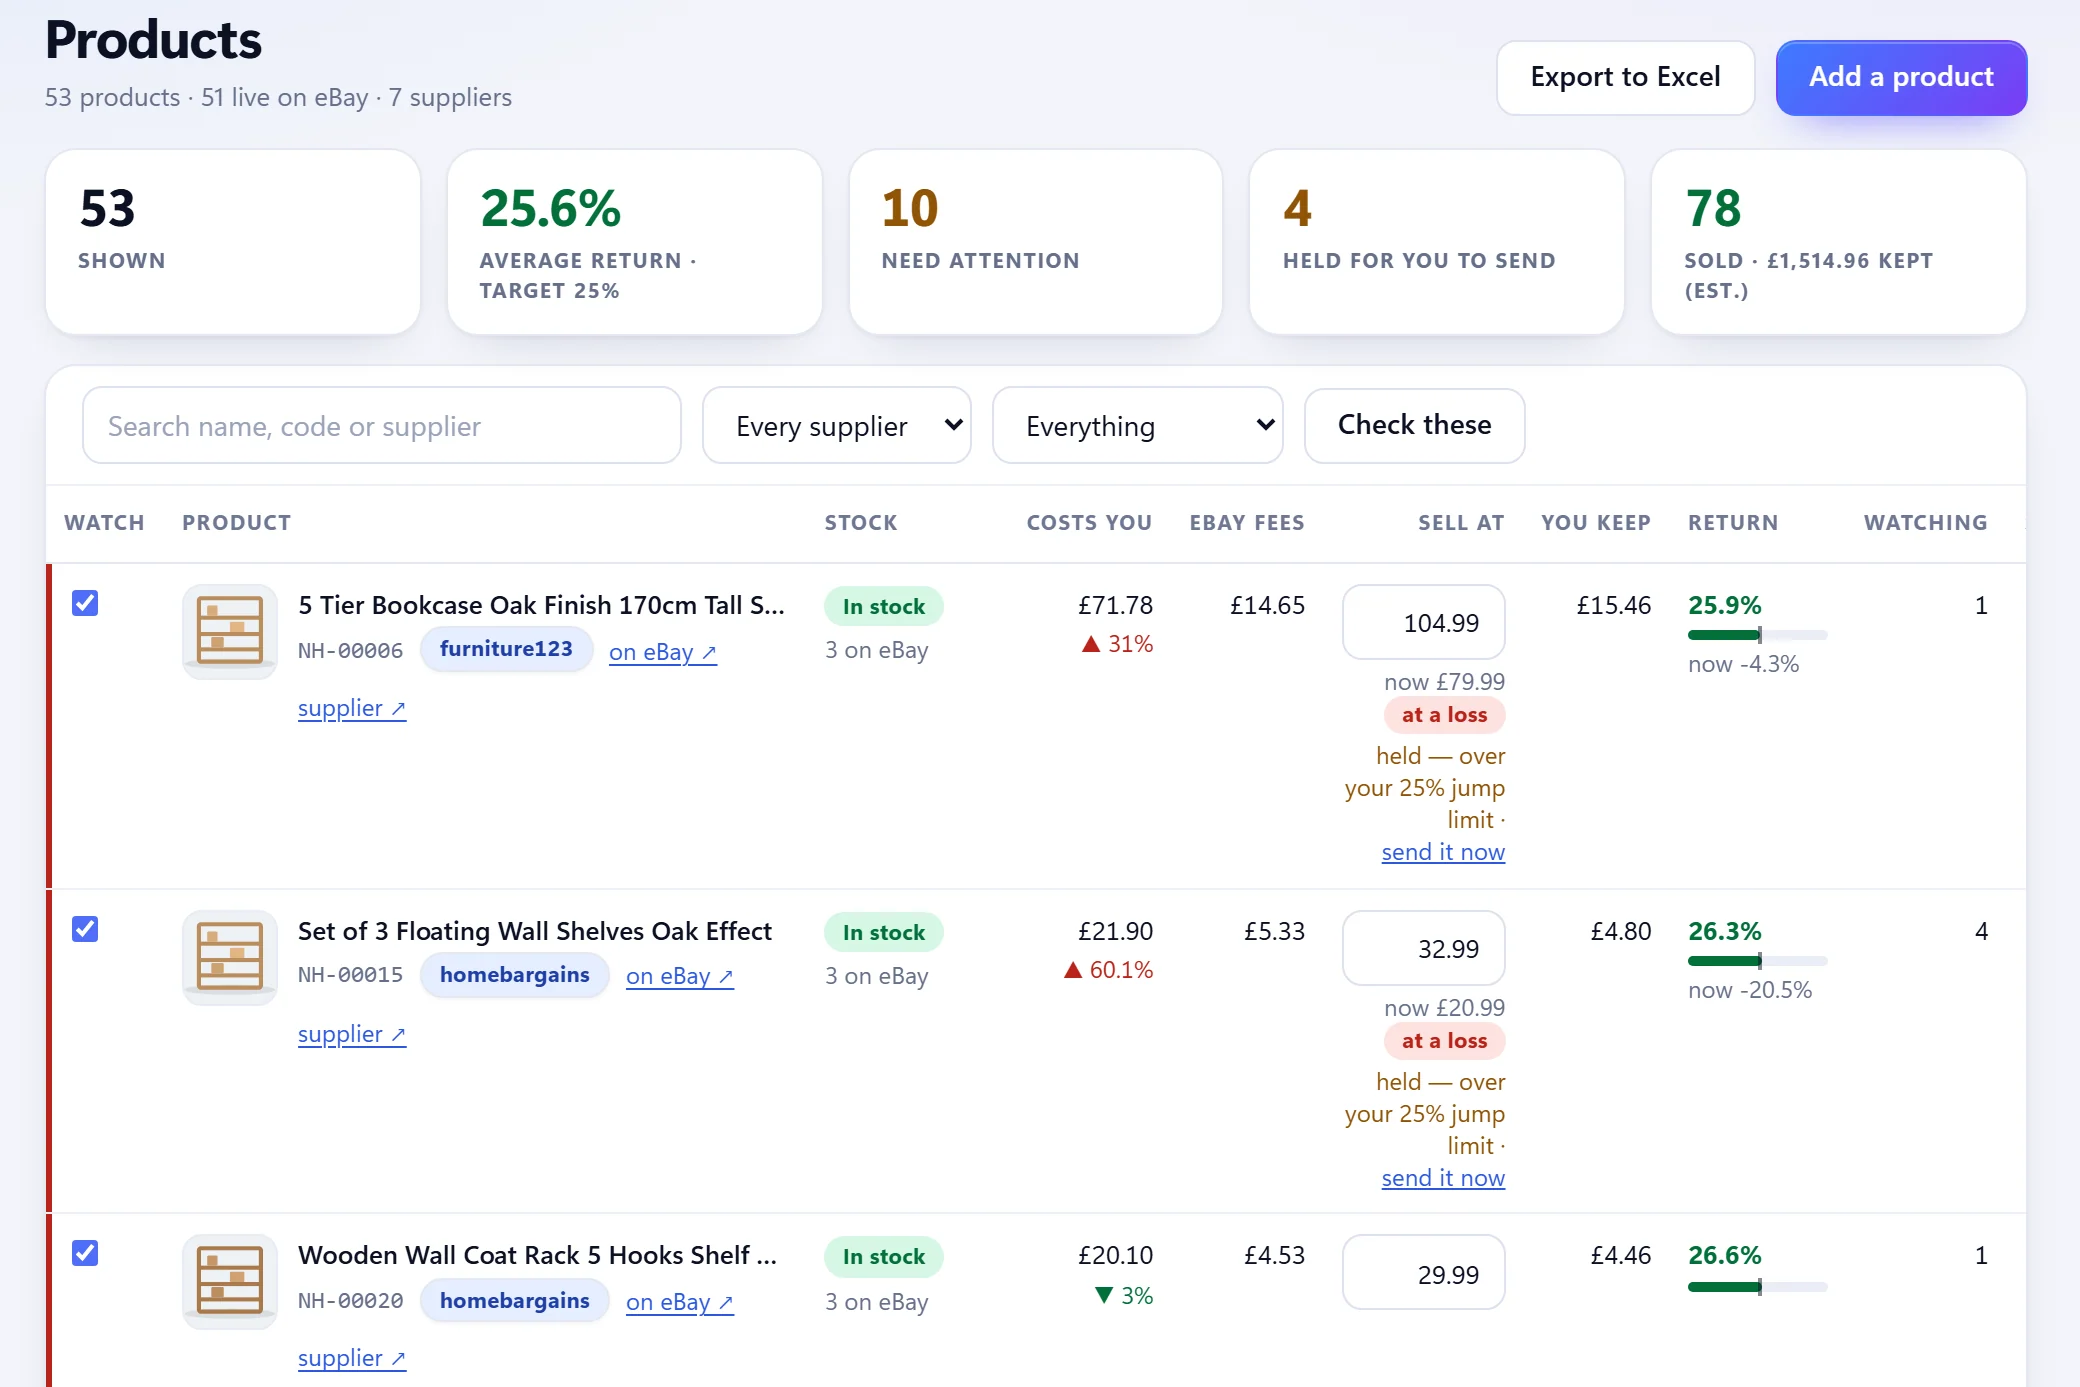Click homebargains tag on Wooden Coat Rack row
Viewport: 2080px width, 1387px height.
coord(514,1301)
